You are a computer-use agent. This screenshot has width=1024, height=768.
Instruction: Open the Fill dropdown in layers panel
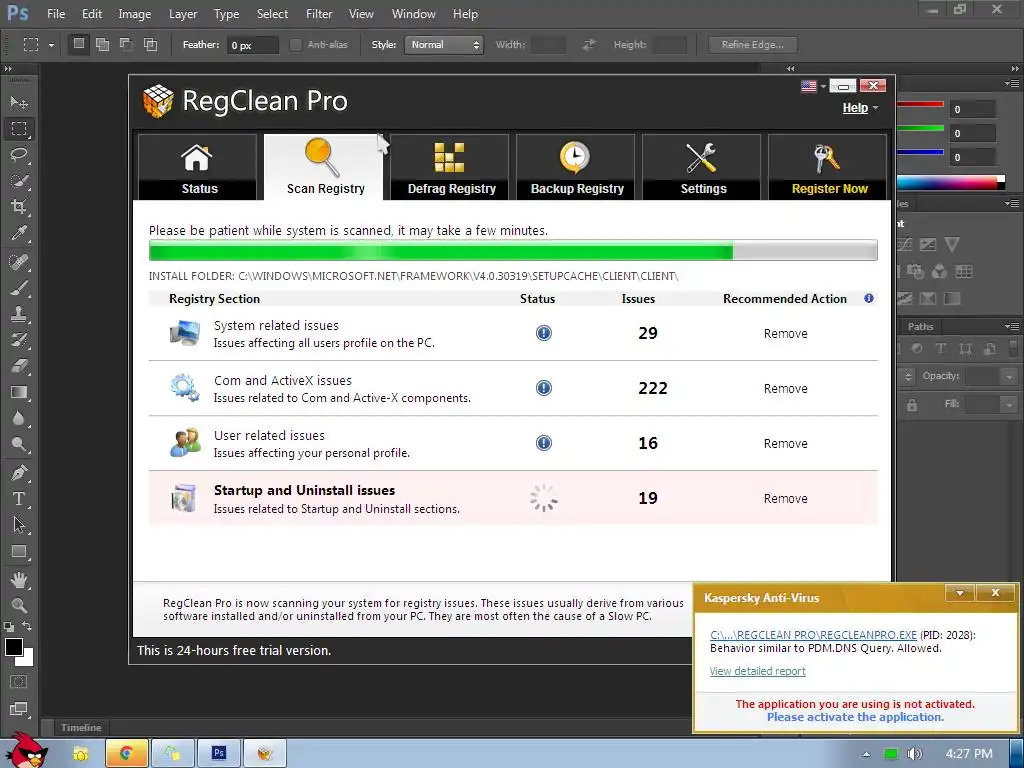pos(1009,404)
